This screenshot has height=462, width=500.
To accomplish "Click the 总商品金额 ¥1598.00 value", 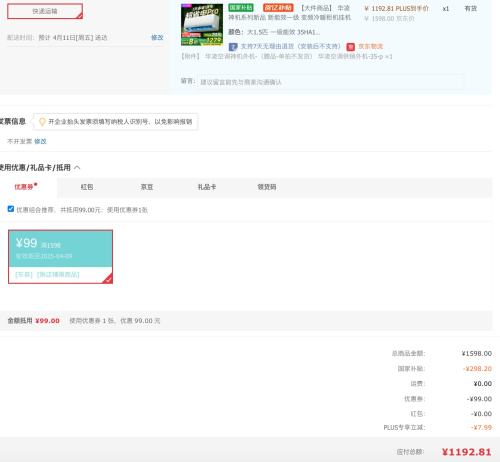I will click(x=477, y=353).
